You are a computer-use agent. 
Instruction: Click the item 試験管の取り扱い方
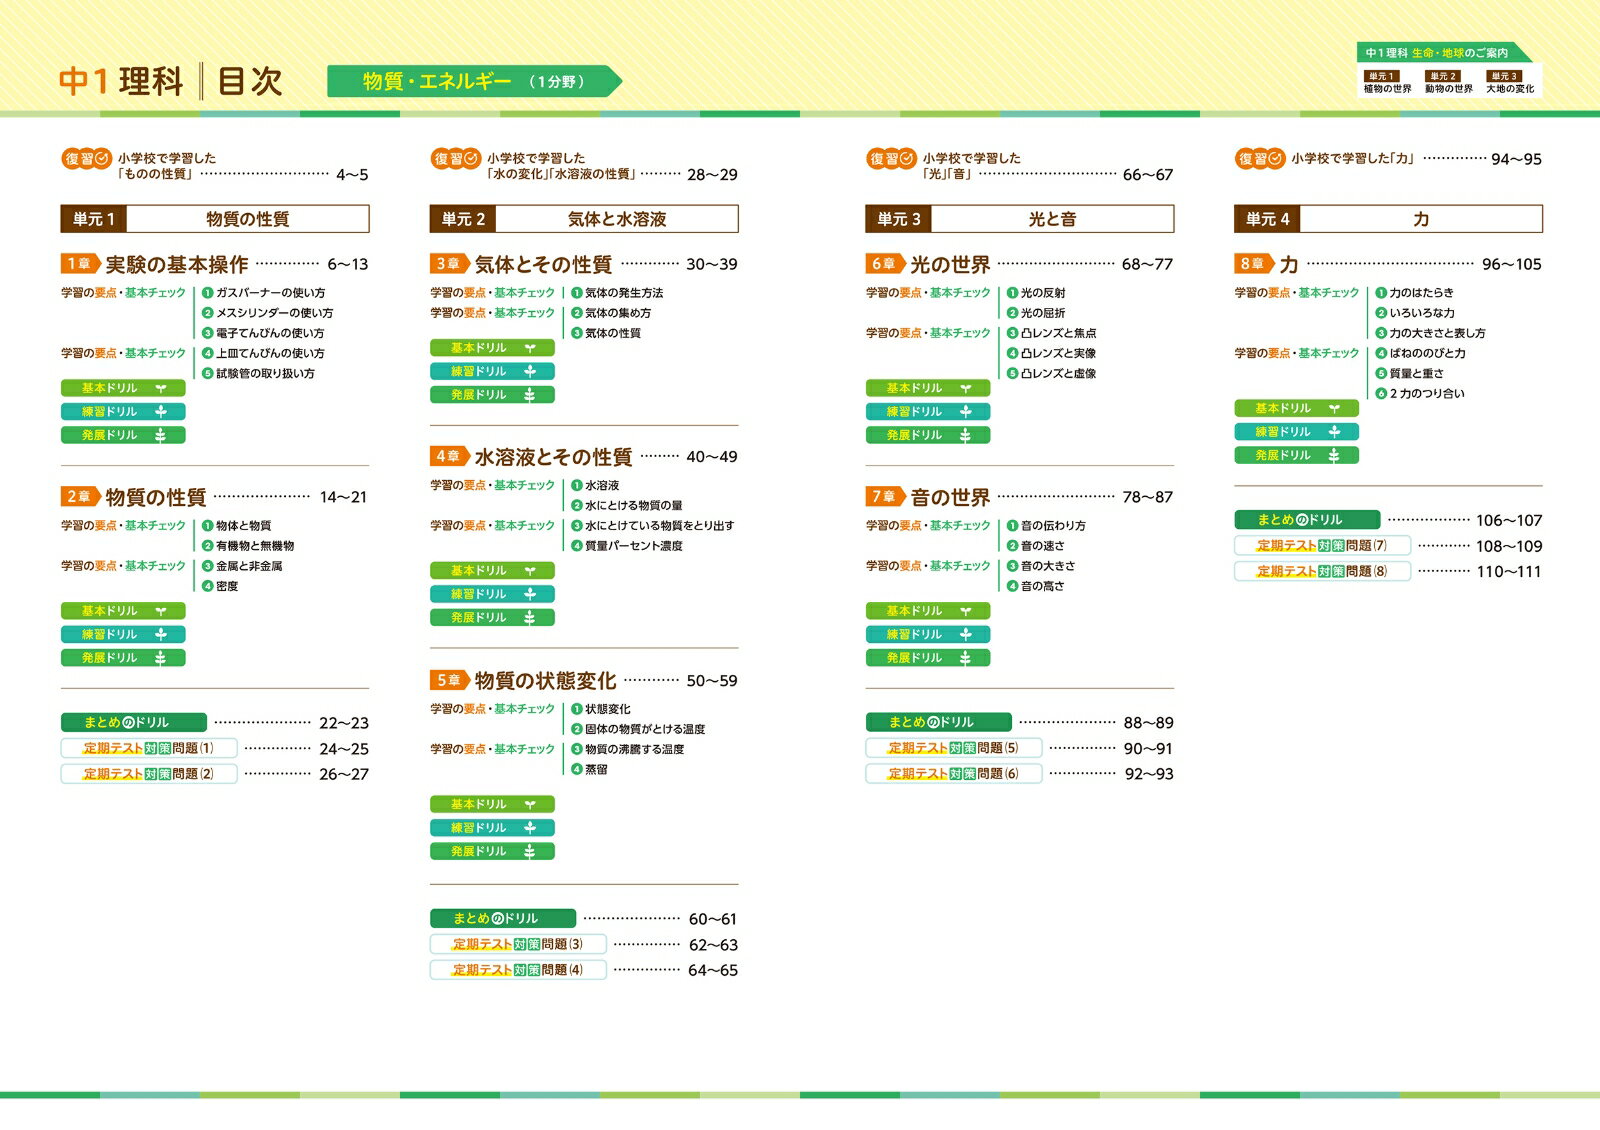pyautogui.click(x=259, y=373)
